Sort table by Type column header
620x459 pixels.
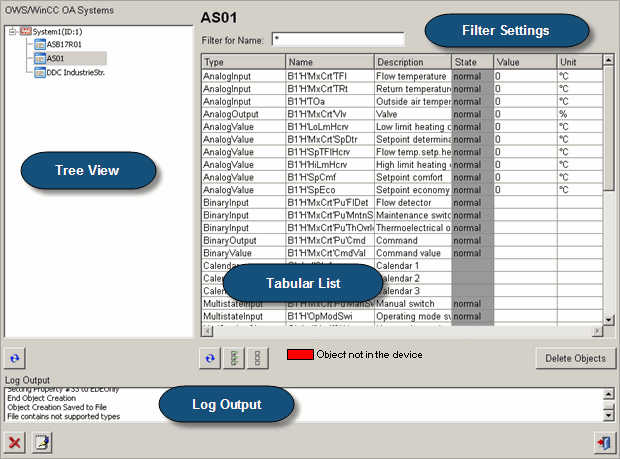pos(241,62)
